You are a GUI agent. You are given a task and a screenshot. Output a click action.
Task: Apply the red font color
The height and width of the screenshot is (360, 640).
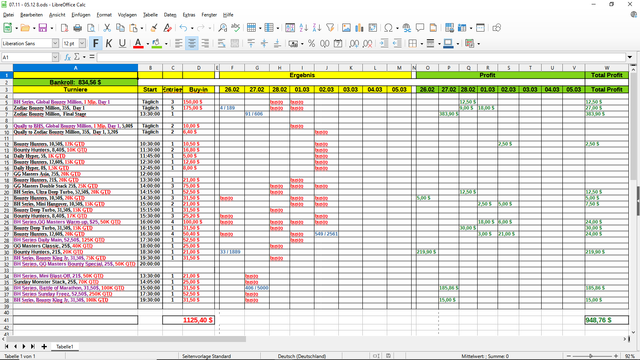coord(138,43)
